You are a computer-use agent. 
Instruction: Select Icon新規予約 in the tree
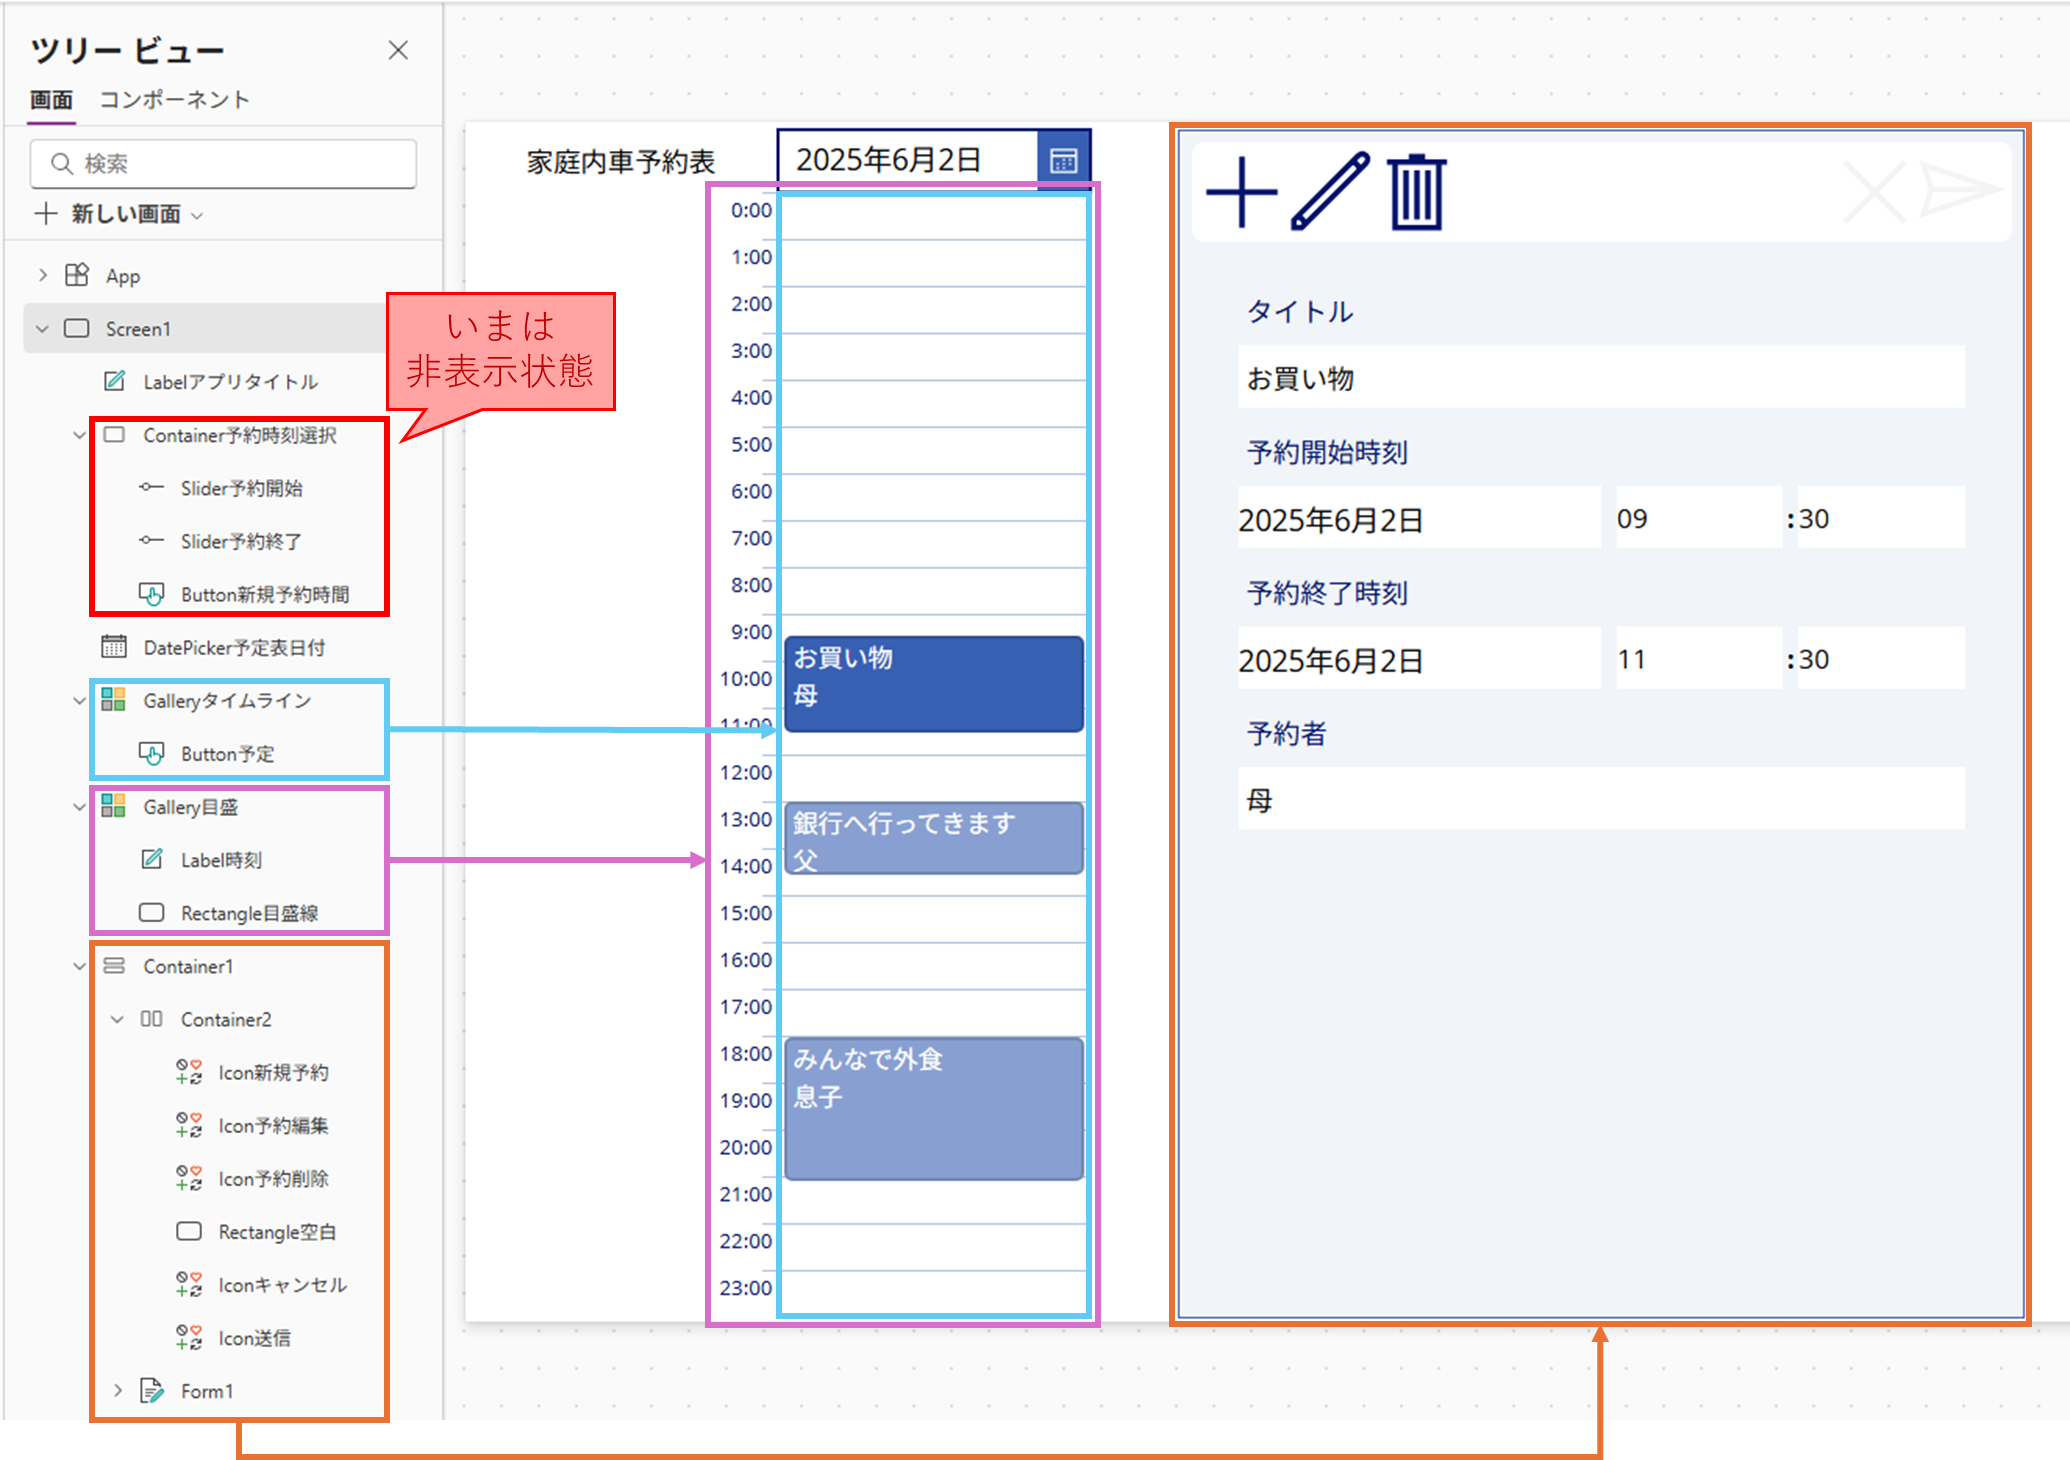(x=272, y=1073)
